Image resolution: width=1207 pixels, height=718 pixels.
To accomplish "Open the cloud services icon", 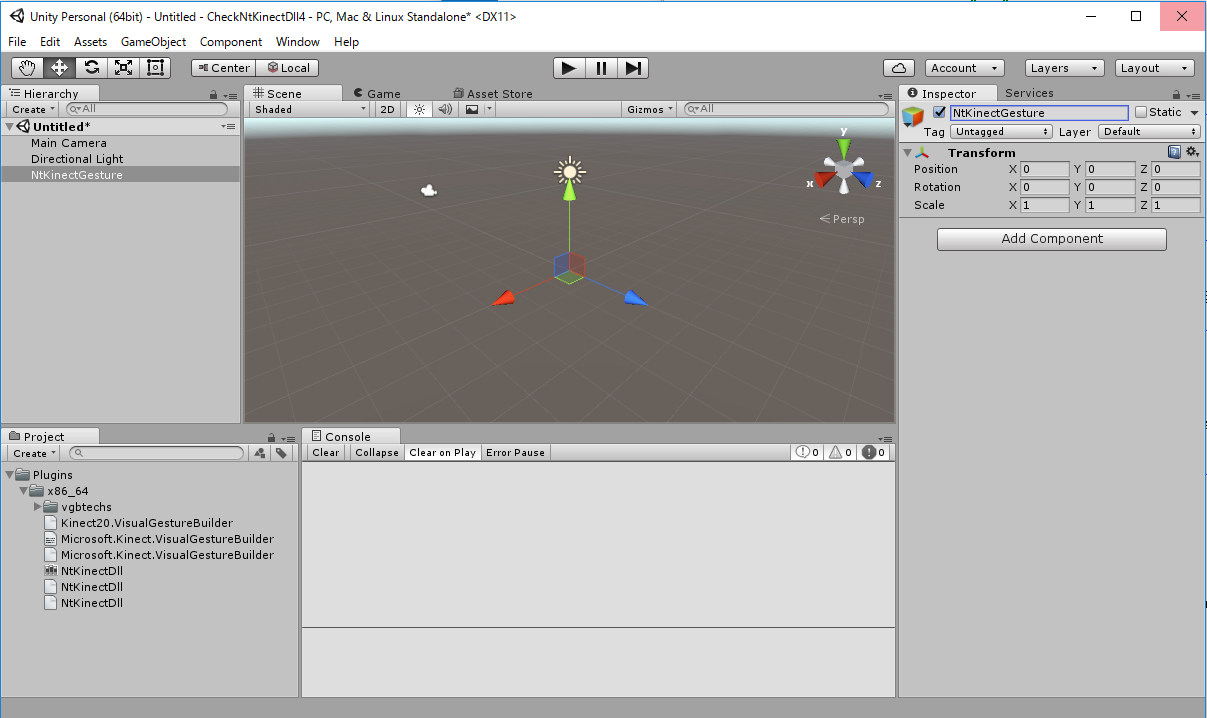I will [899, 68].
